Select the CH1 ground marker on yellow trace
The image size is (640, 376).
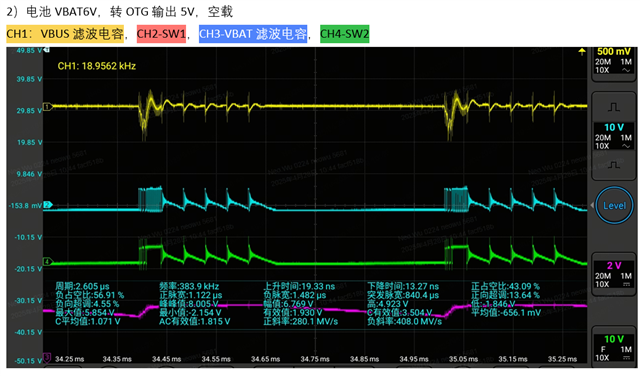pyautogui.click(x=47, y=107)
